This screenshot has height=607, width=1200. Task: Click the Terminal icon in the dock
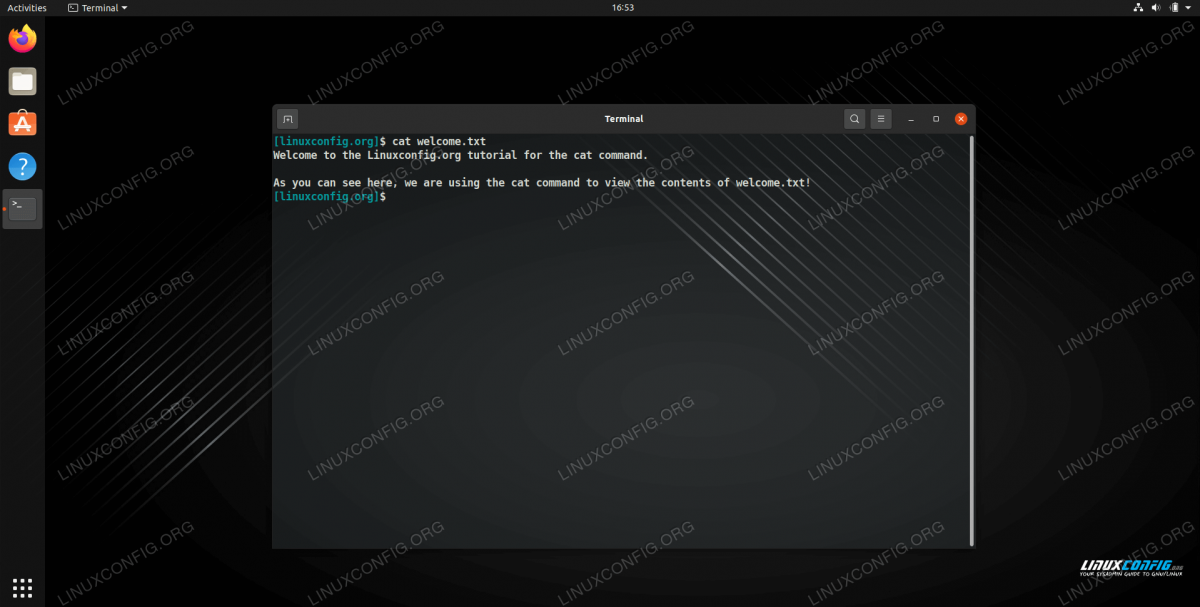22,208
